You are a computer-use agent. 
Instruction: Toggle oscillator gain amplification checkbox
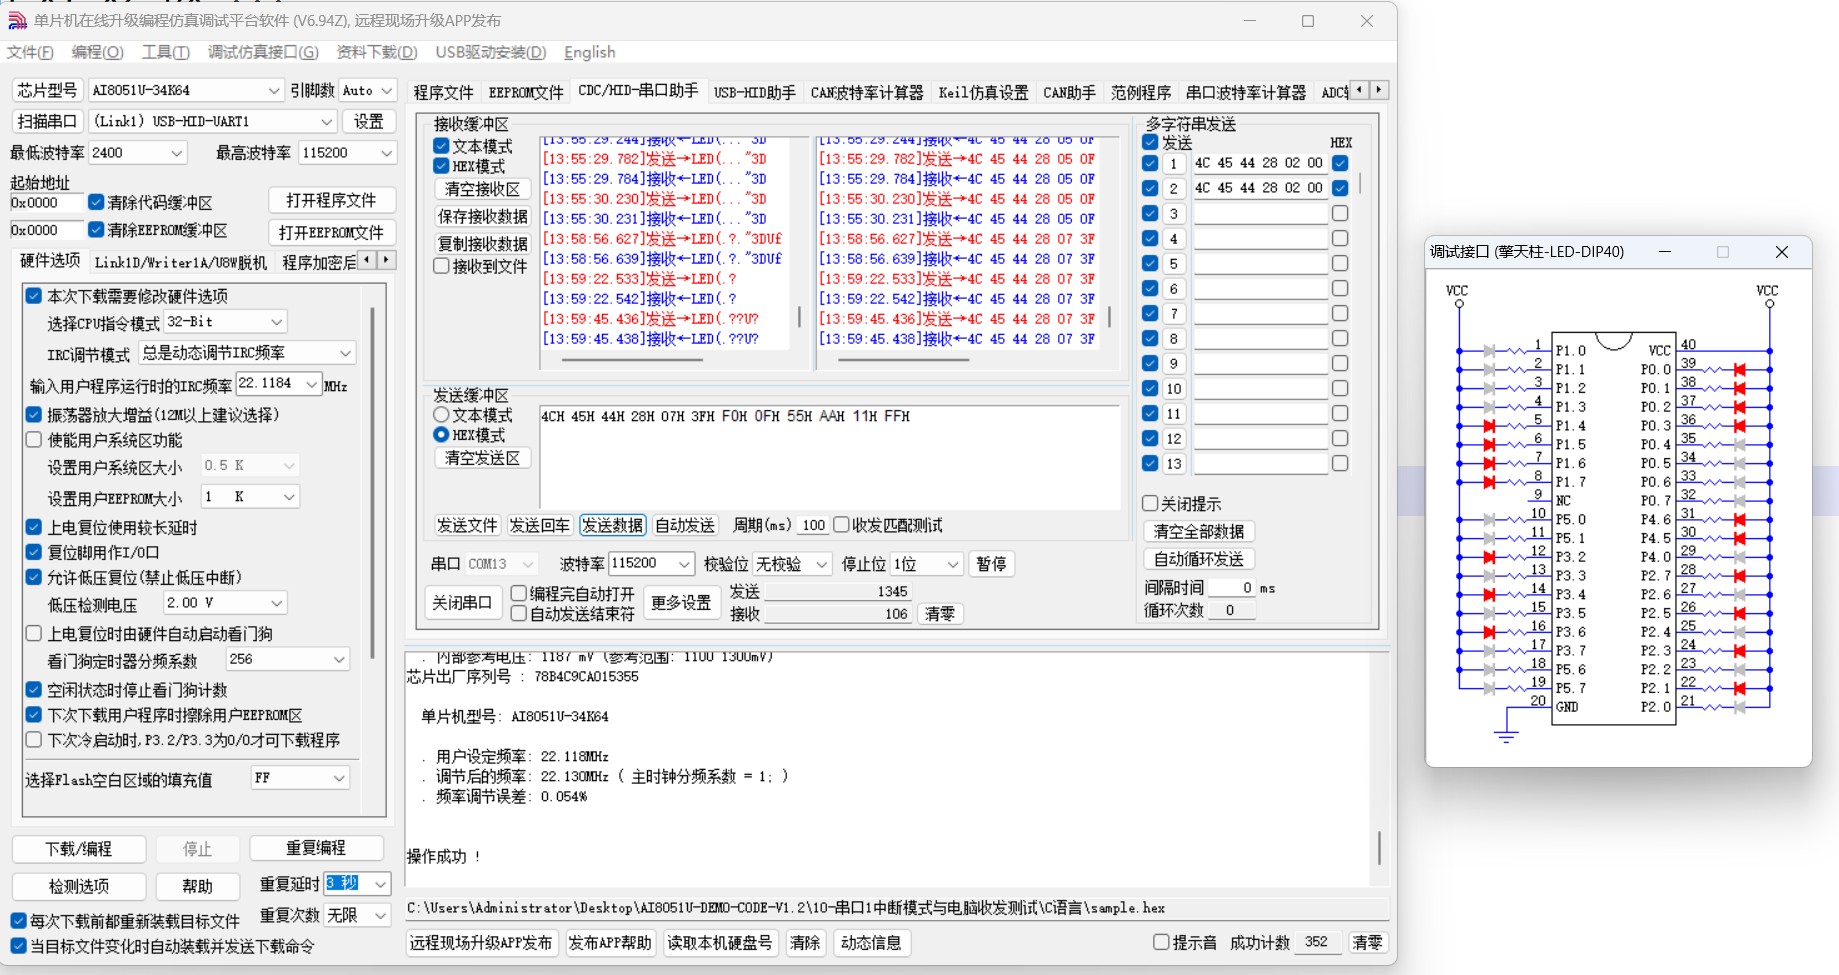tap(34, 414)
